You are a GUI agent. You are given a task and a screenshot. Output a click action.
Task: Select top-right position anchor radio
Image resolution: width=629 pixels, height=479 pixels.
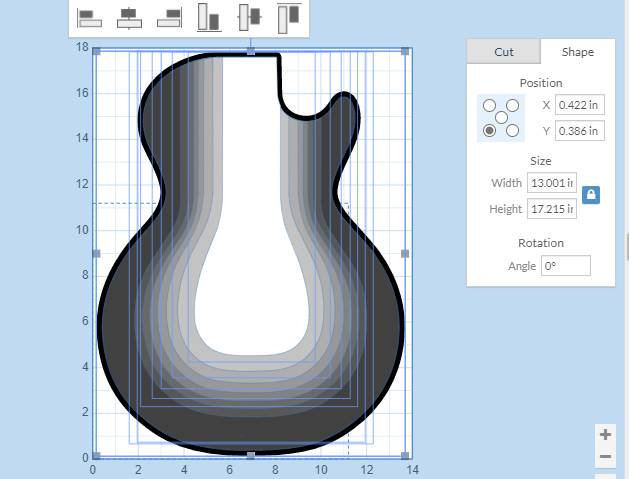[x=513, y=105]
